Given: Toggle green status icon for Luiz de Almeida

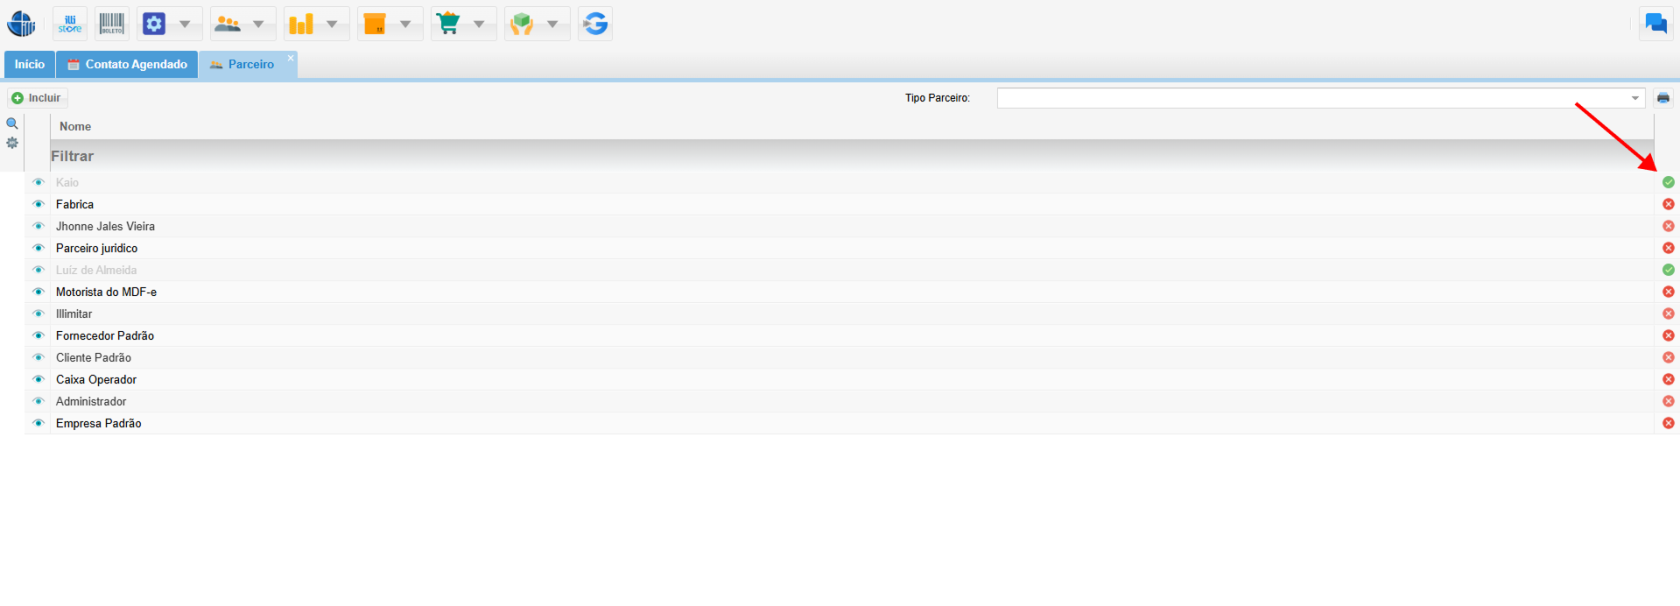Looking at the screenshot, I should click(x=1668, y=270).
